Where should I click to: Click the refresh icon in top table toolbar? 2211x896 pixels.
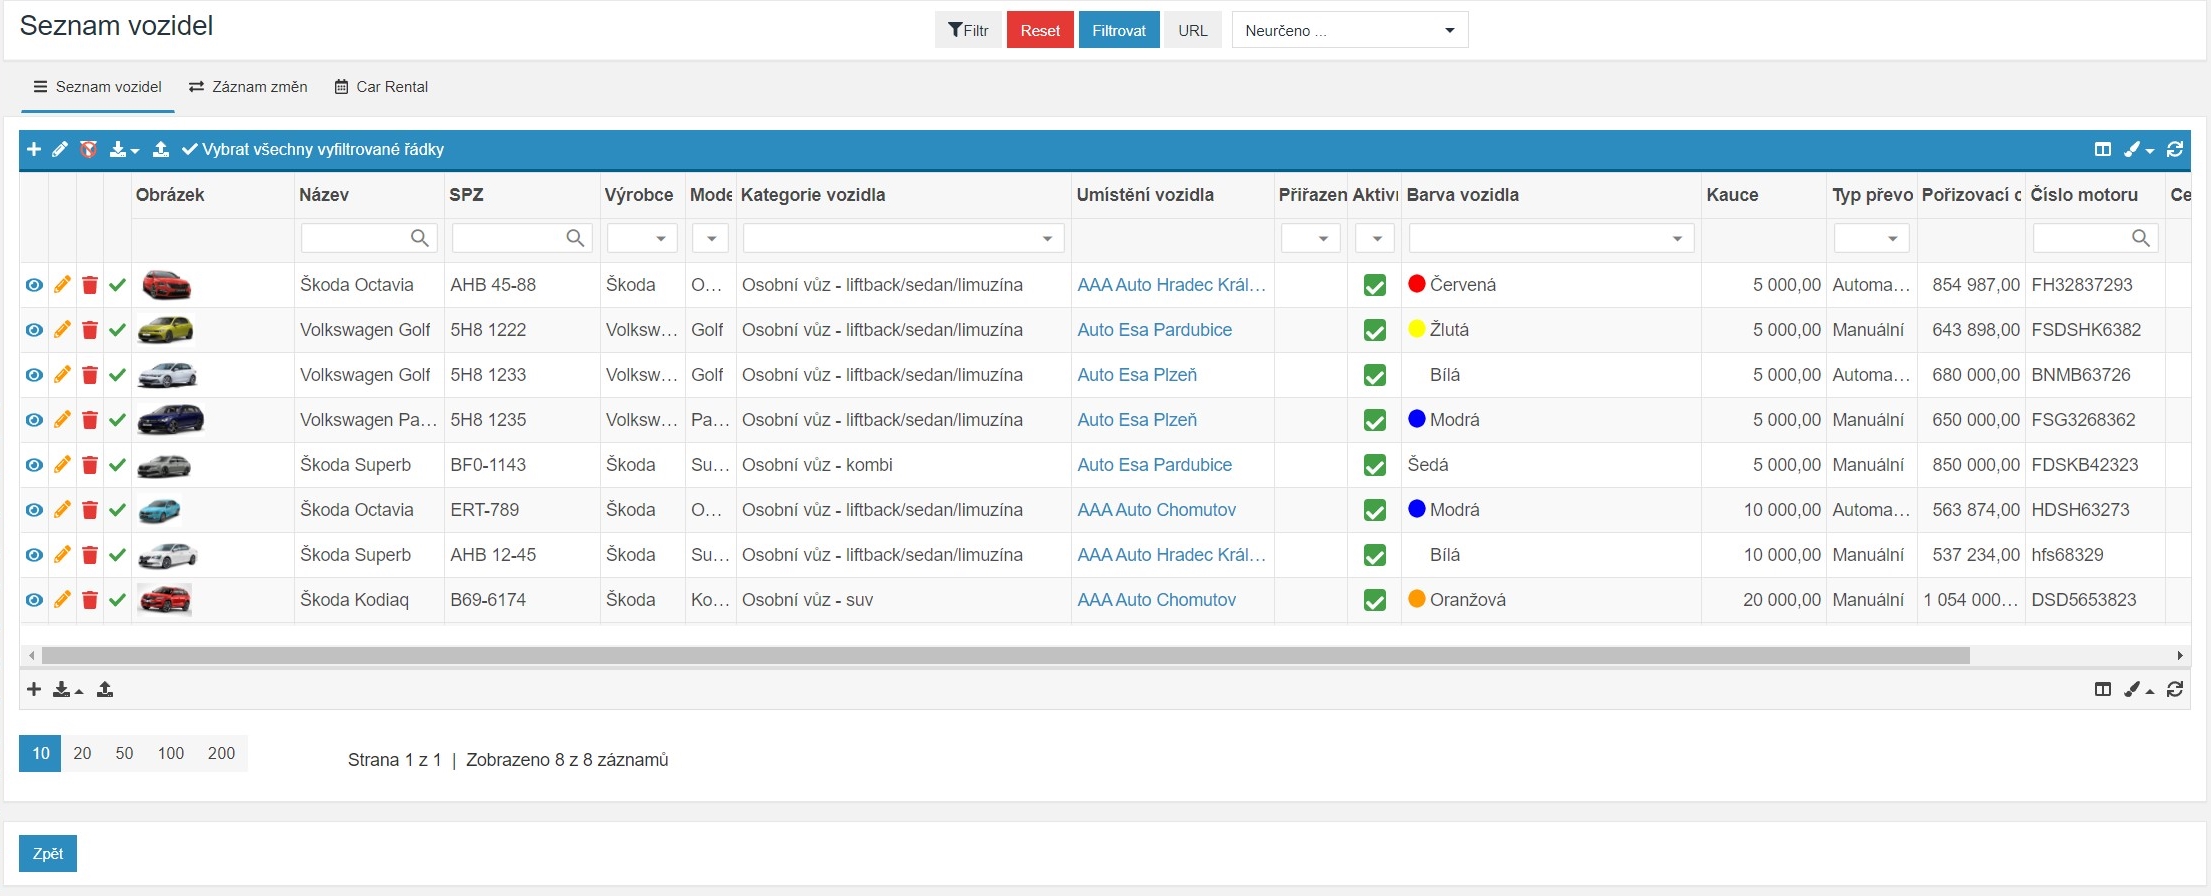click(x=2174, y=149)
